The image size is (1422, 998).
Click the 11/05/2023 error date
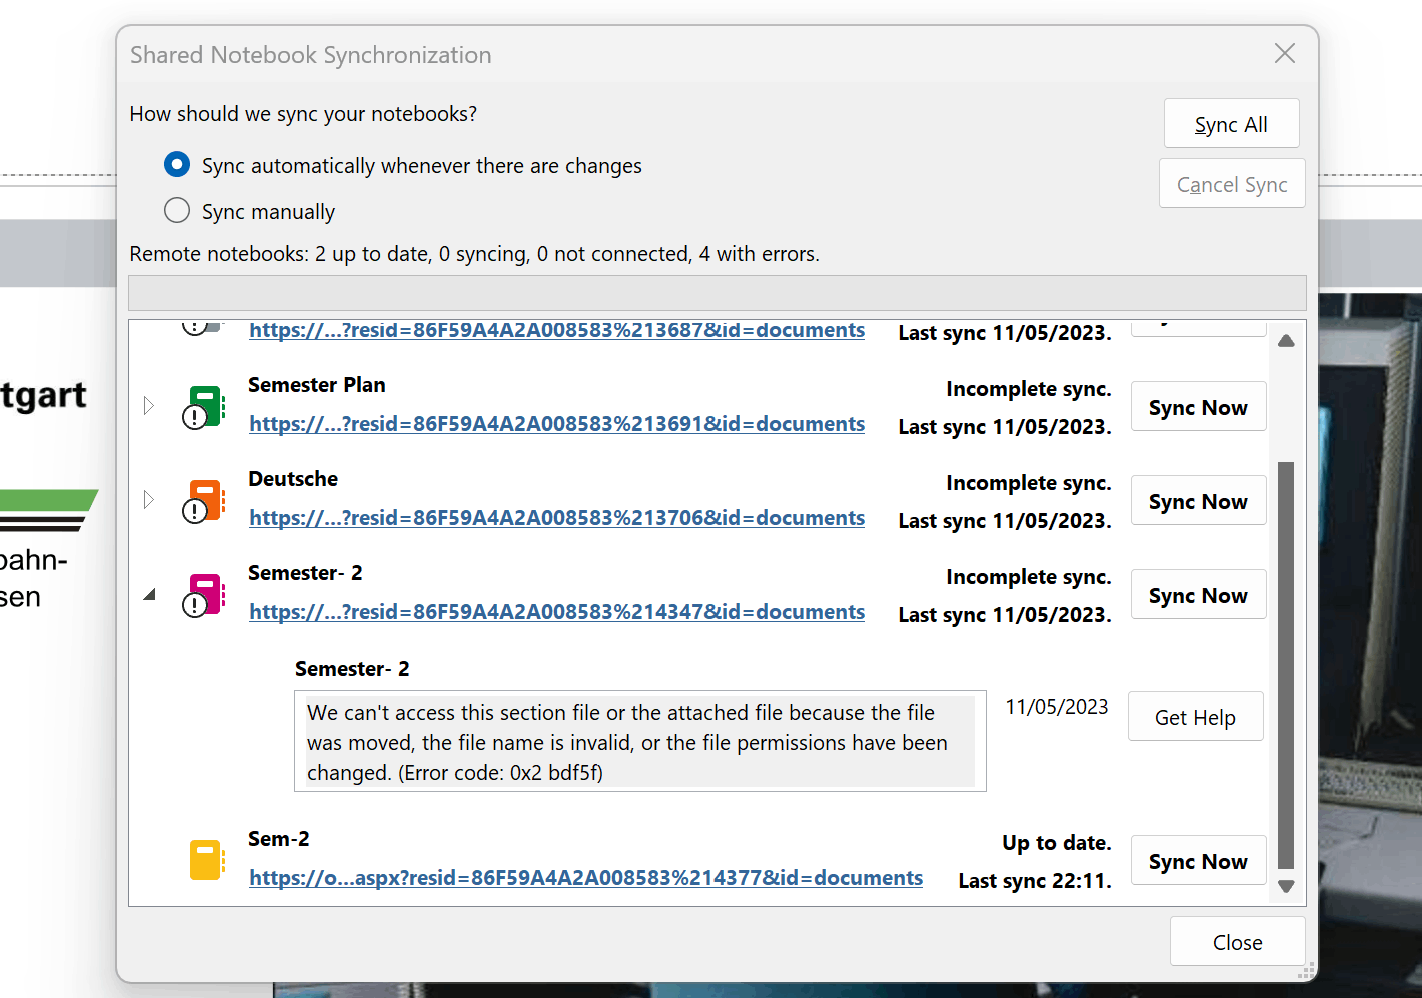[x=1057, y=707]
